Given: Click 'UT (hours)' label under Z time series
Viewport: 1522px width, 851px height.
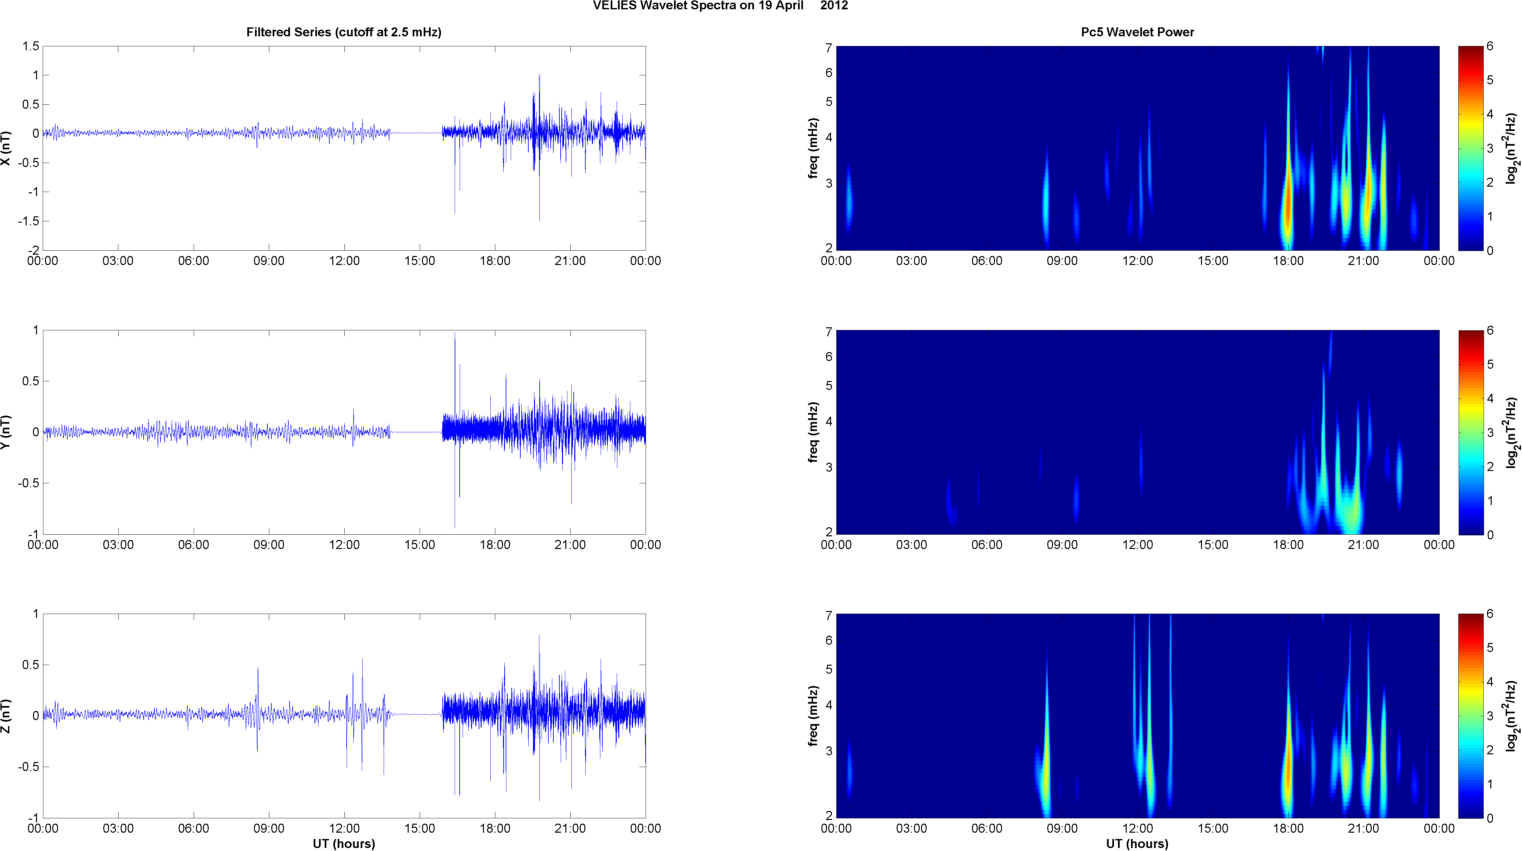Looking at the screenshot, I should coord(344,844).
